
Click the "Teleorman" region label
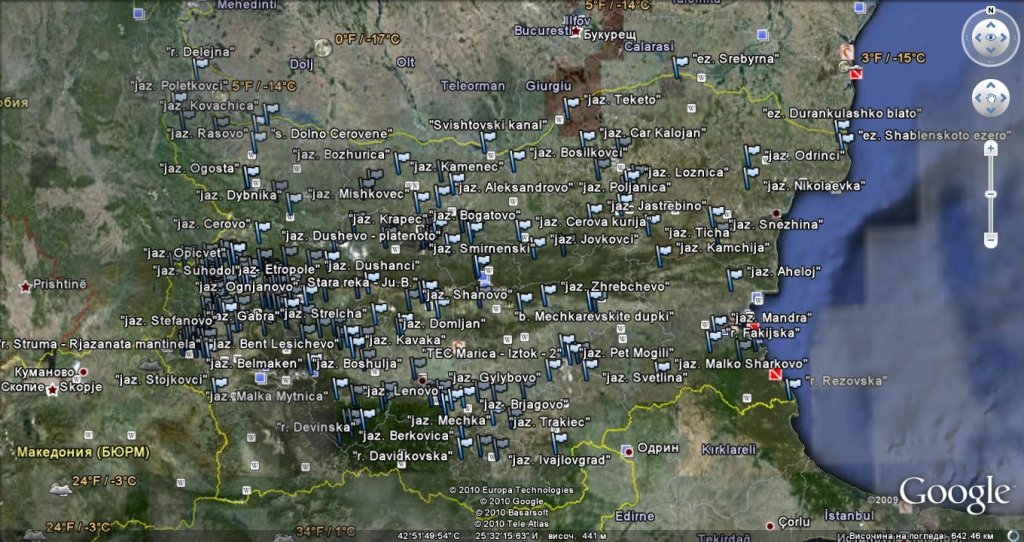472,86
